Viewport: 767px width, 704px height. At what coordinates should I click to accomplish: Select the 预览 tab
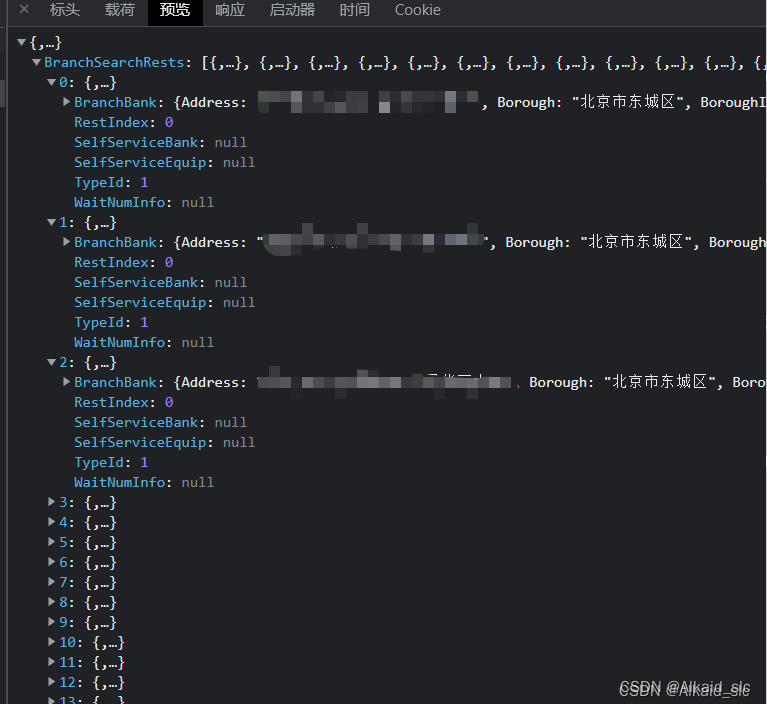175,10
